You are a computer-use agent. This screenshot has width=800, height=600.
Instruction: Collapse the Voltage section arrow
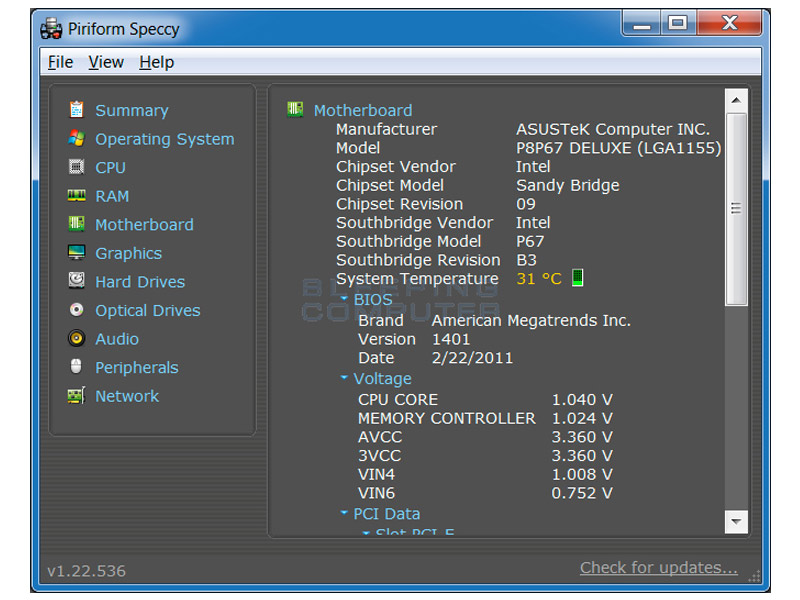click(344, 378)
